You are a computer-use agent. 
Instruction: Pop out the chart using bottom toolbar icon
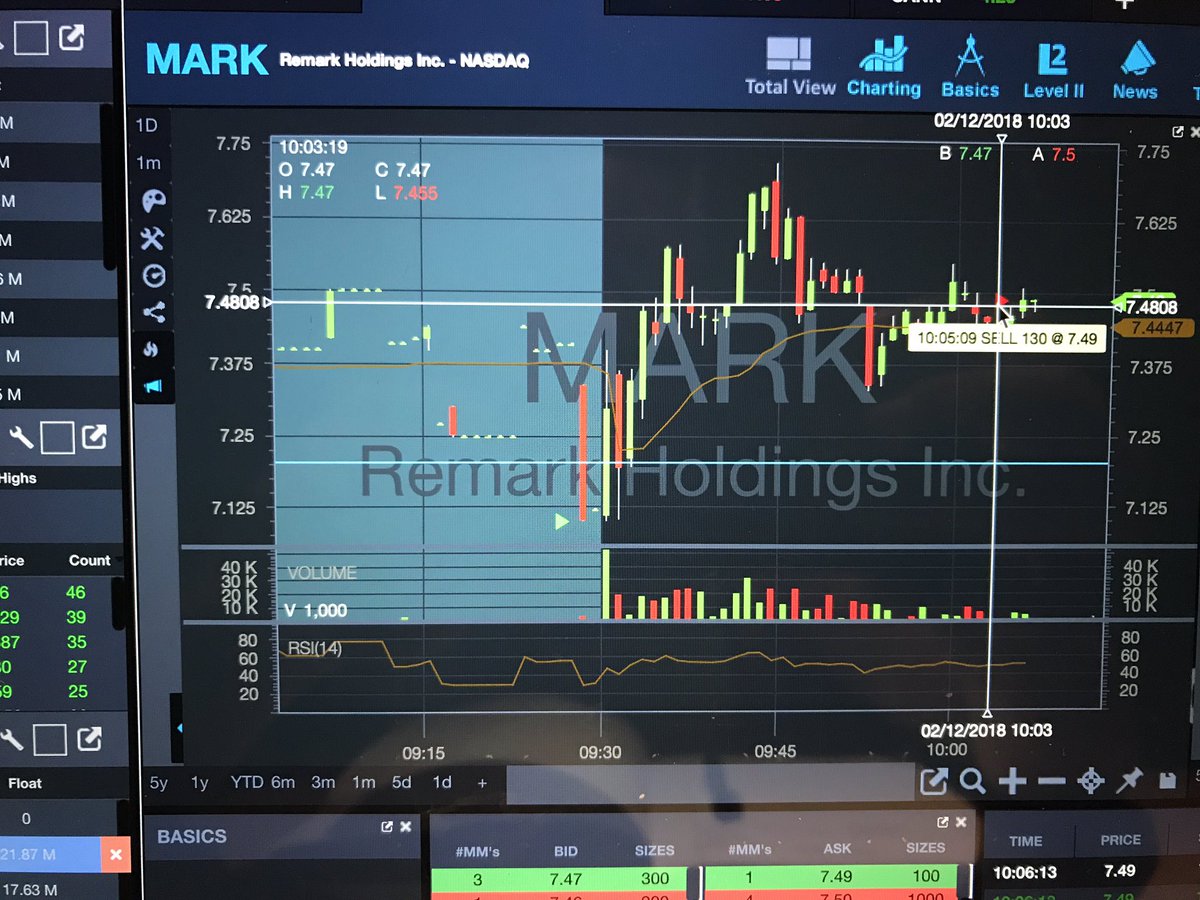[933, 781]
